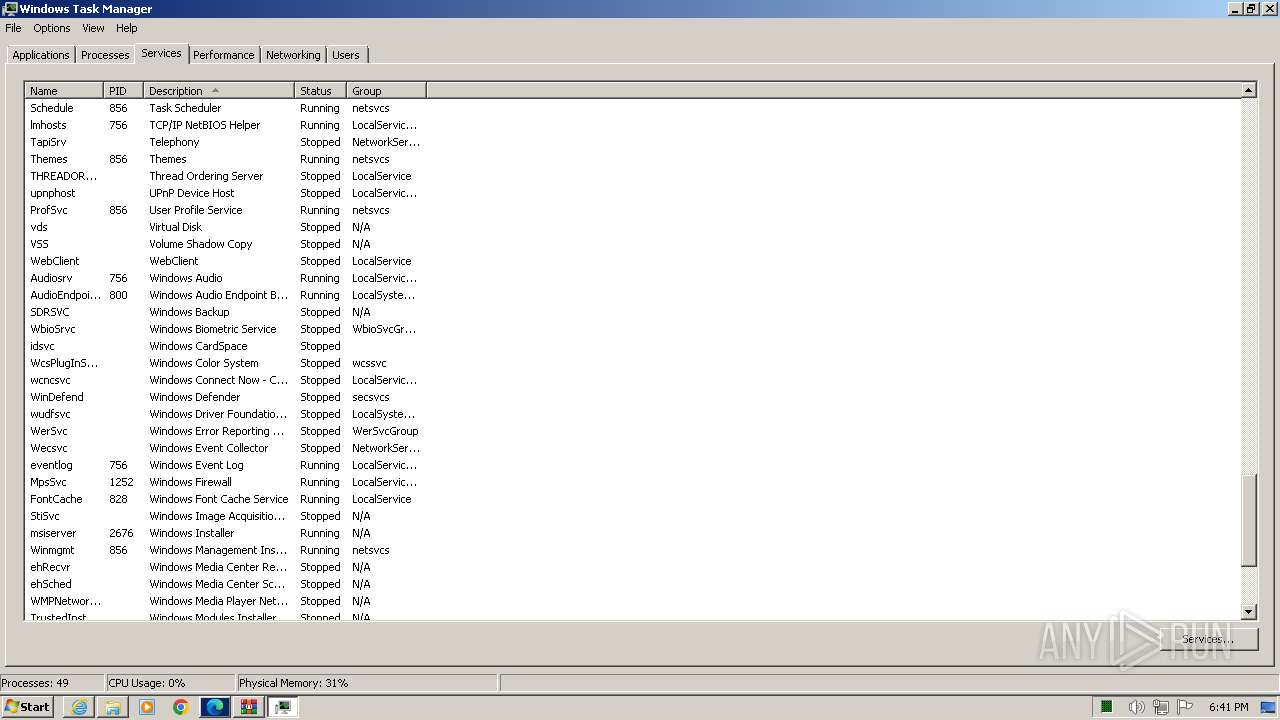The width and height of the screenshot is (1280, 720).
Task: Select the lmhosts service row
Action: (226, 125)
